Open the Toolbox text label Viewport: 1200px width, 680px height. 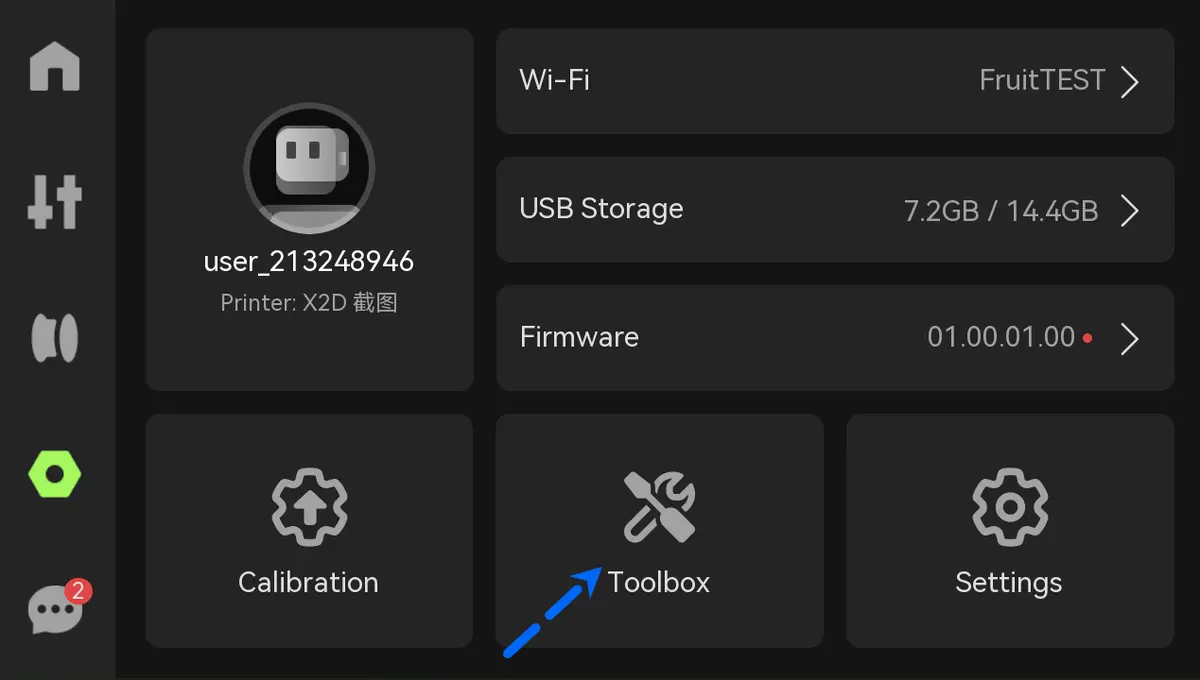click(659, 582)
